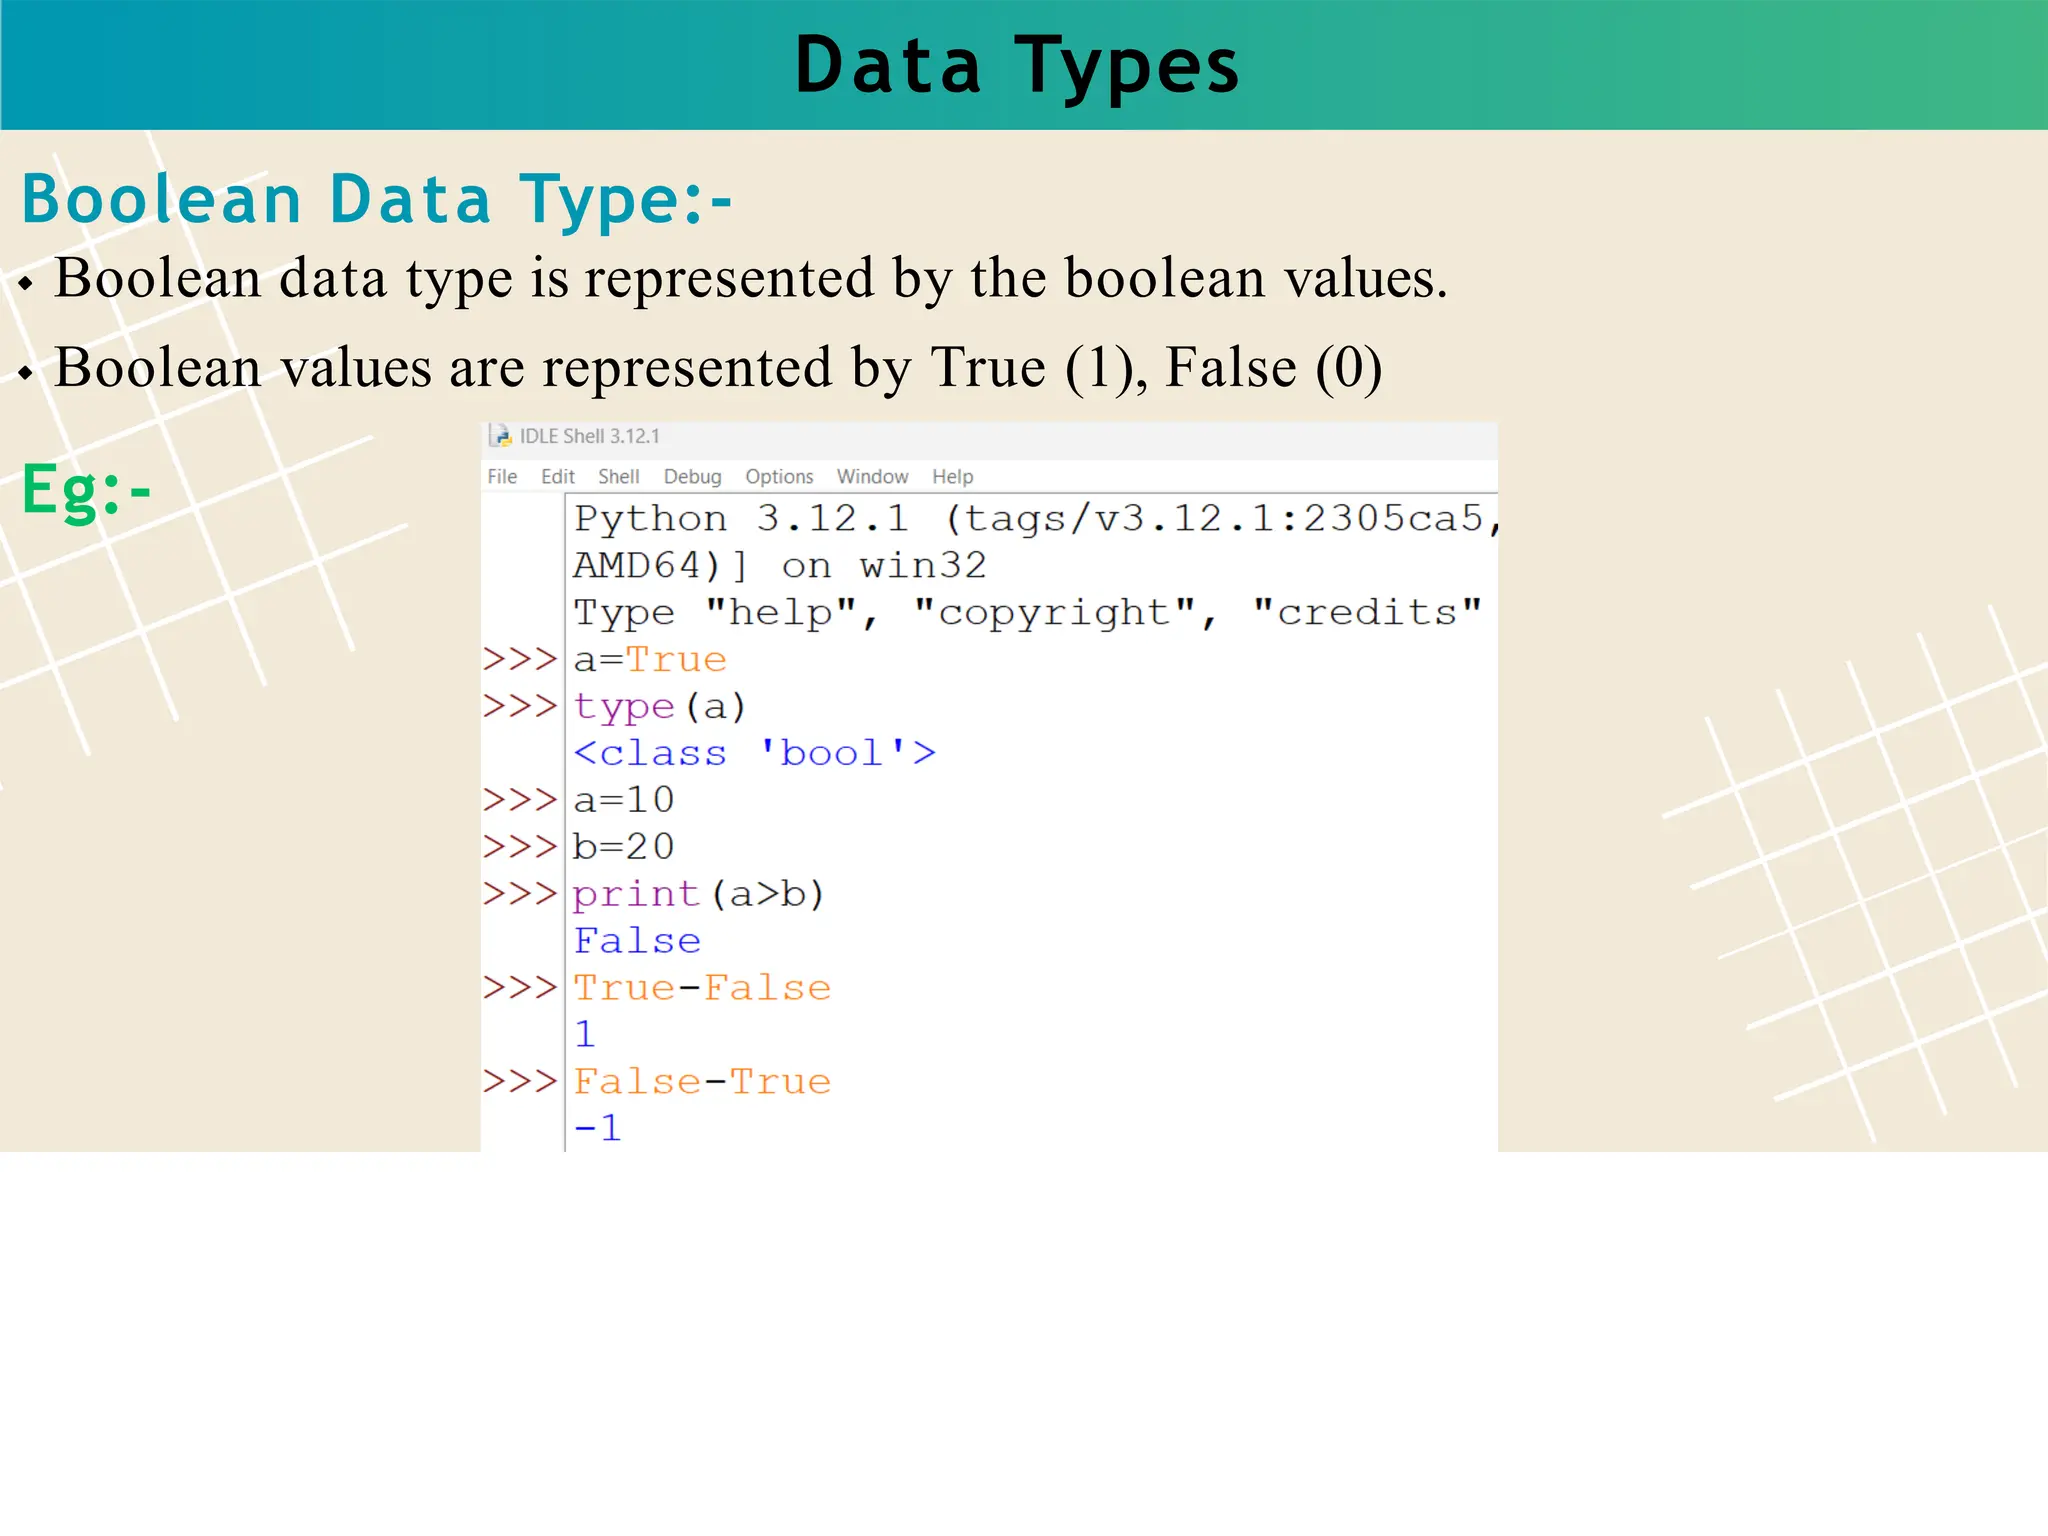This screenshot has height=1536, width=2048.
Task: Open the File menu
Action: (x=502, y=477)
